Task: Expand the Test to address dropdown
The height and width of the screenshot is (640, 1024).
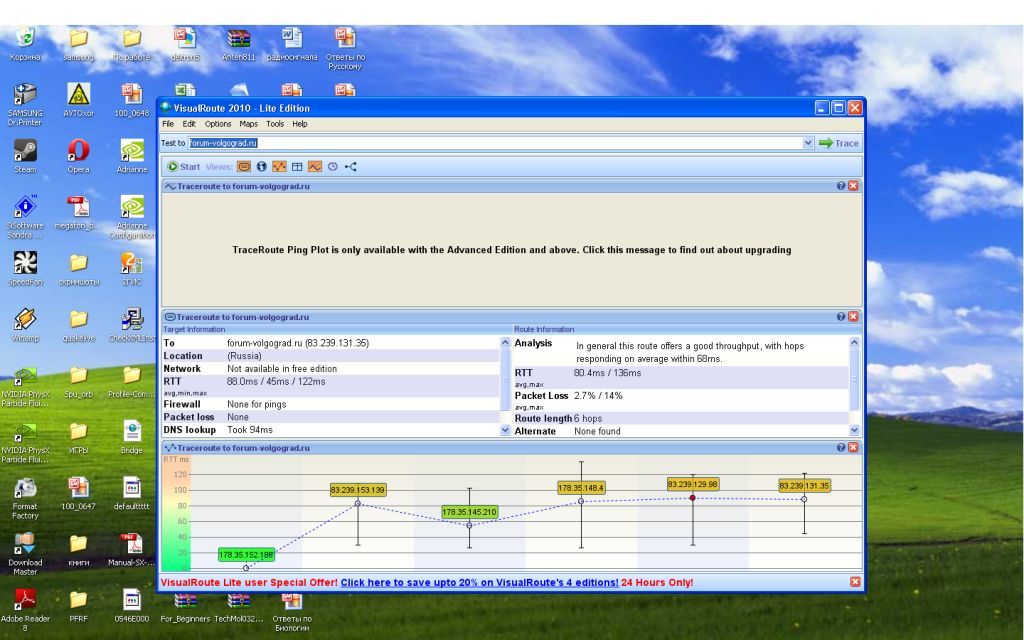Action: 808,143
